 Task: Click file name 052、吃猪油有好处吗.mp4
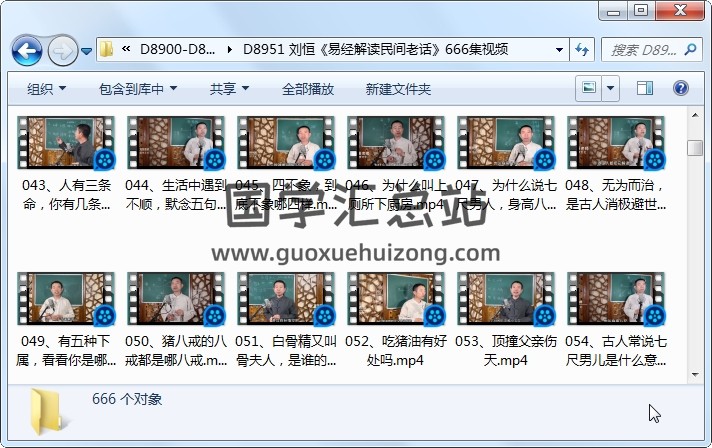(x=396, y=351)
